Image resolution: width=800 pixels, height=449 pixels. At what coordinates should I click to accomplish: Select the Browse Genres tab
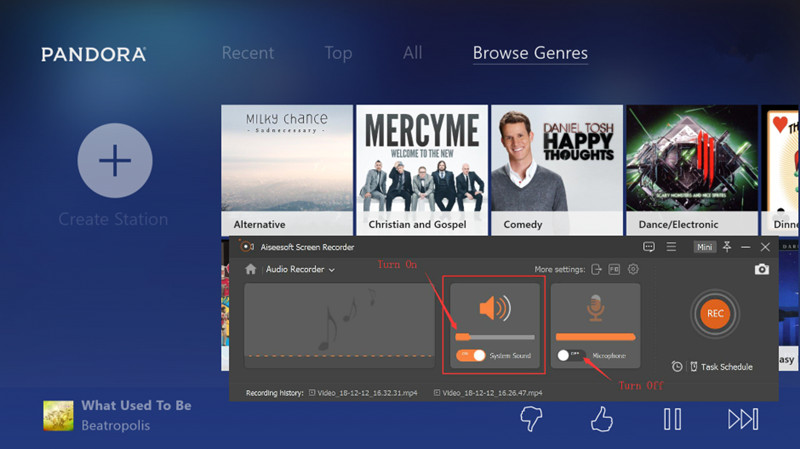[x=530, y=53]
